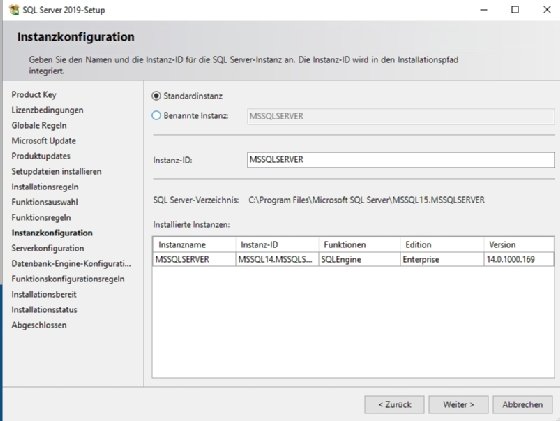This screenshot has height=421, width=560.
Task: Click the SQLEngine cell
Action: coord(359,260)
